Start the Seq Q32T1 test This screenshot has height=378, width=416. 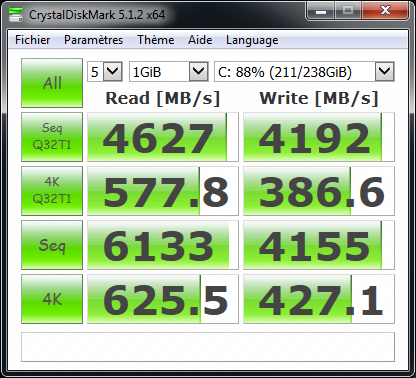[x=52, y=137]
